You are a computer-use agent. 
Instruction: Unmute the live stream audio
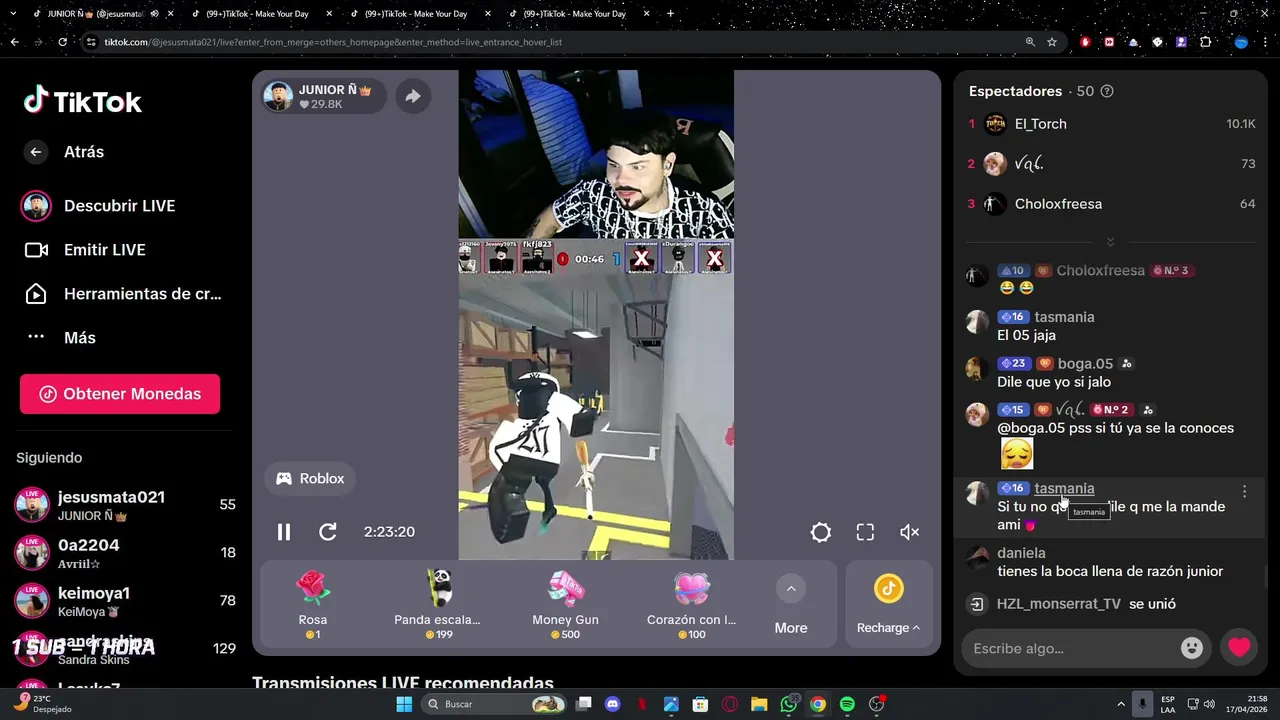tap(909, 532)
